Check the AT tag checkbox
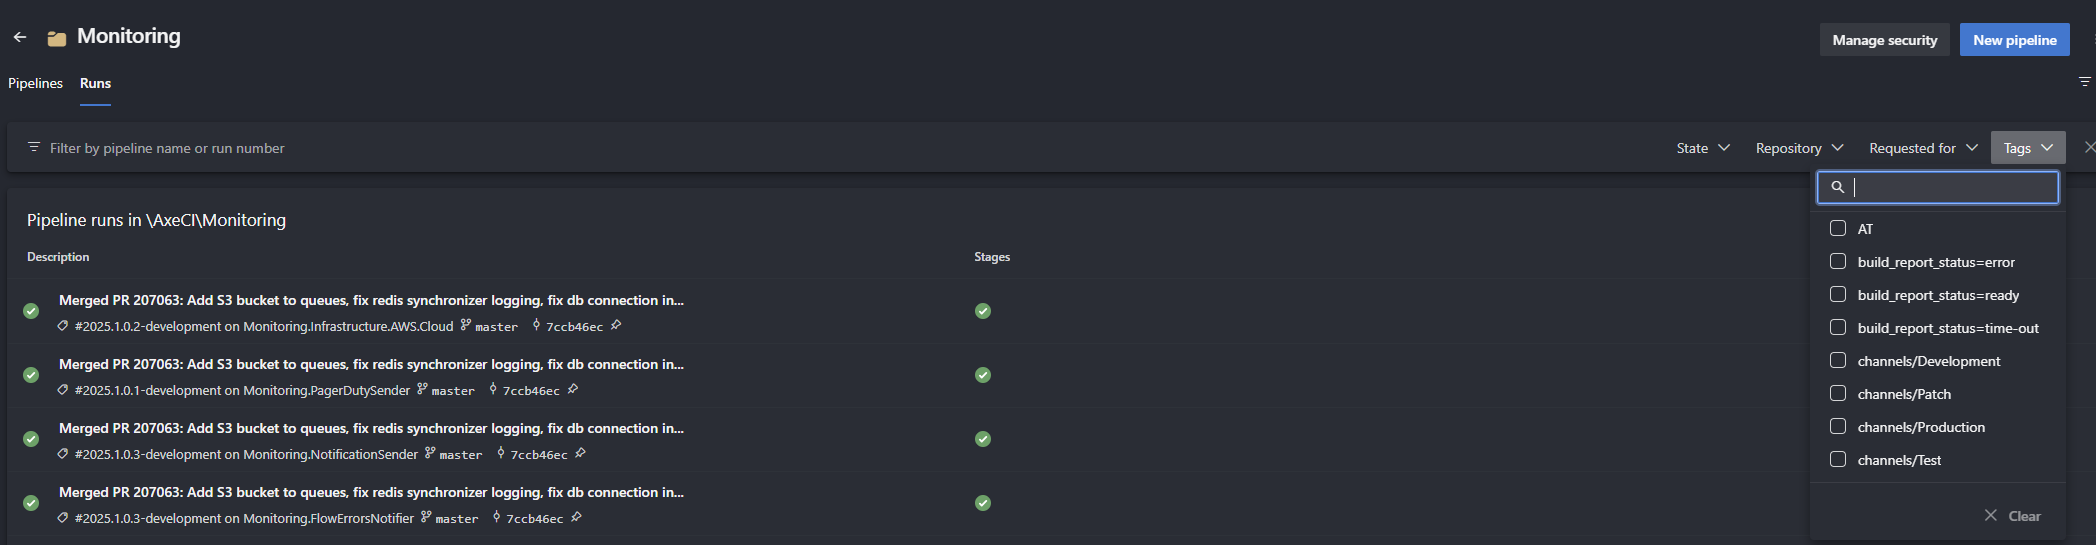 coord(1838,228)
